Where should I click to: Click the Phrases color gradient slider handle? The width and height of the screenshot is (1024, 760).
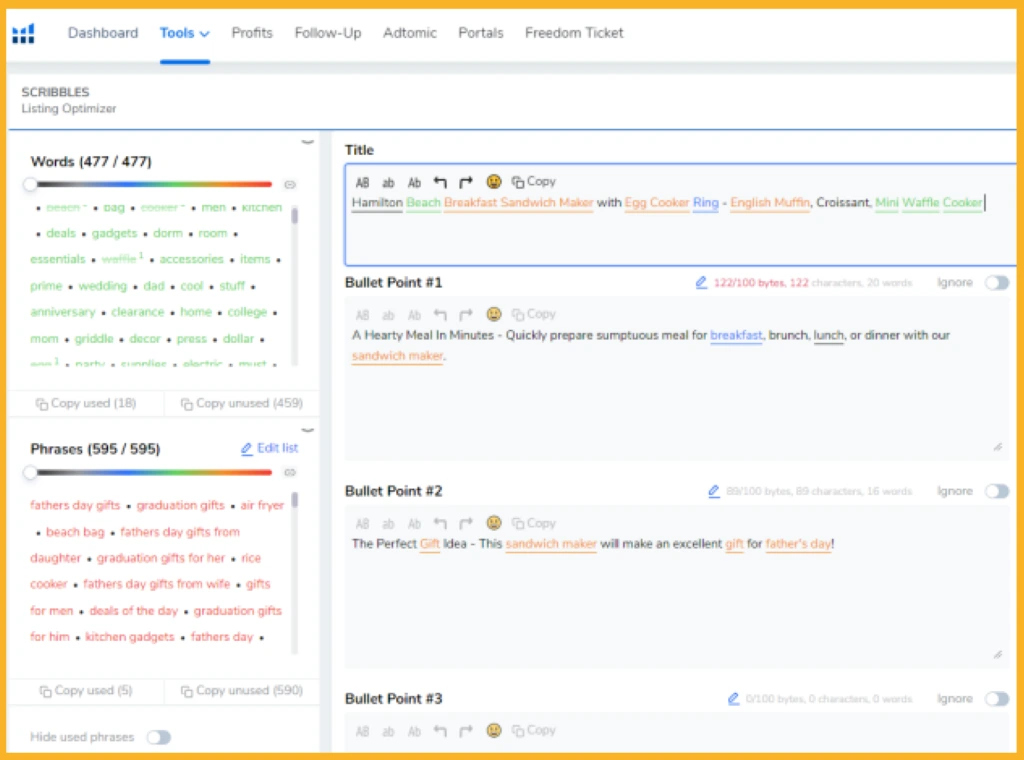point(31,472)
